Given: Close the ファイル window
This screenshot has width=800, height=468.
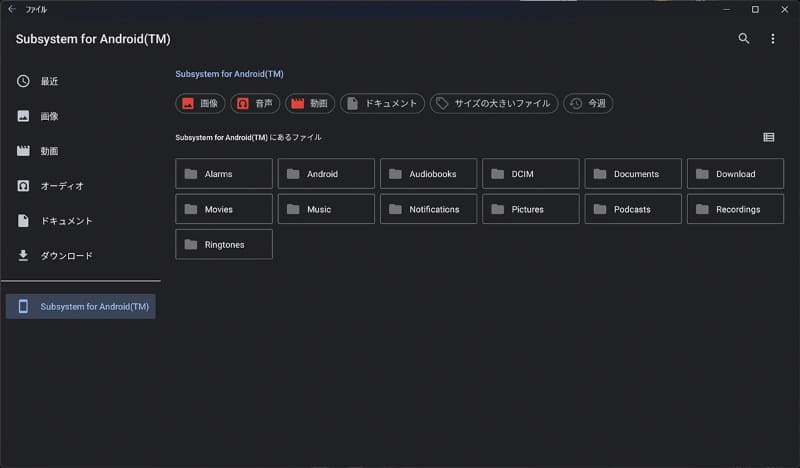Looking at the screenshot, I should point(784,9).
